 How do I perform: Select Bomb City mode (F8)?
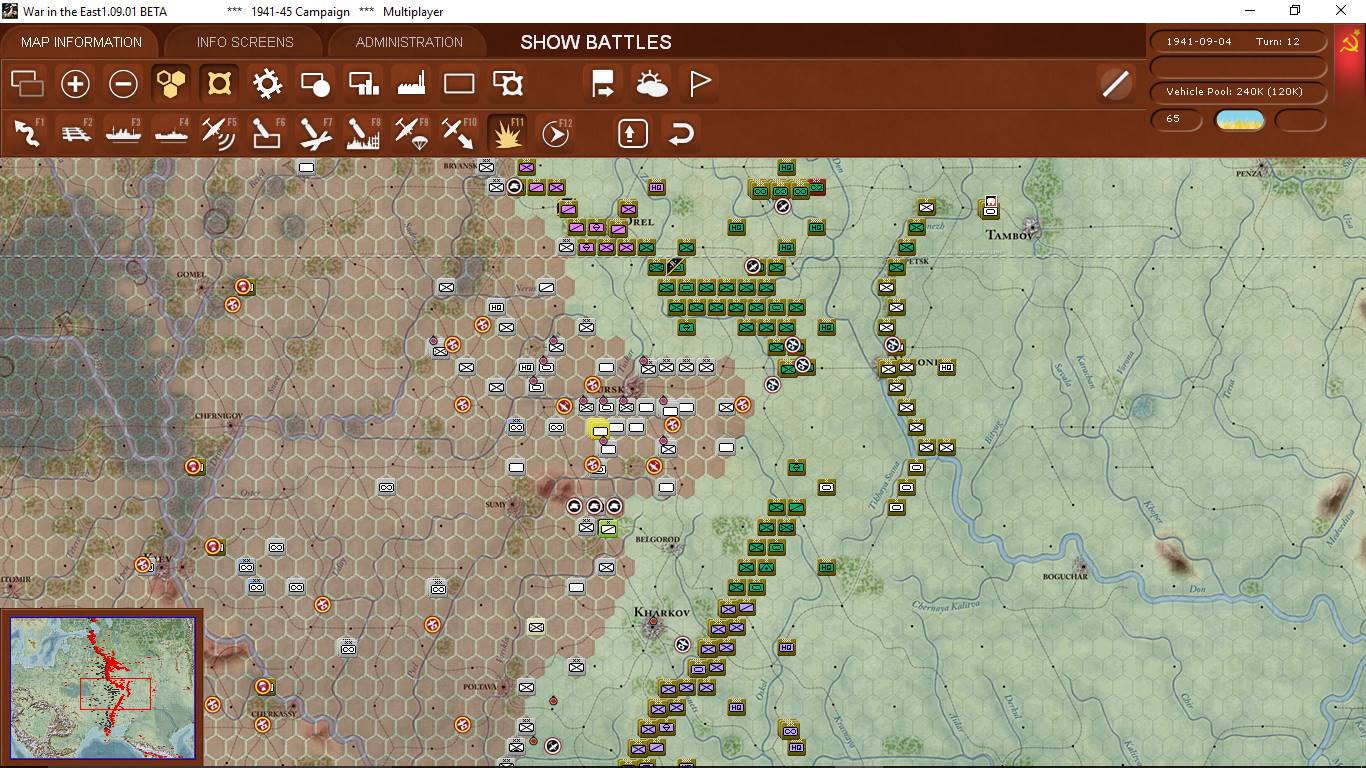tap(363, 132)
